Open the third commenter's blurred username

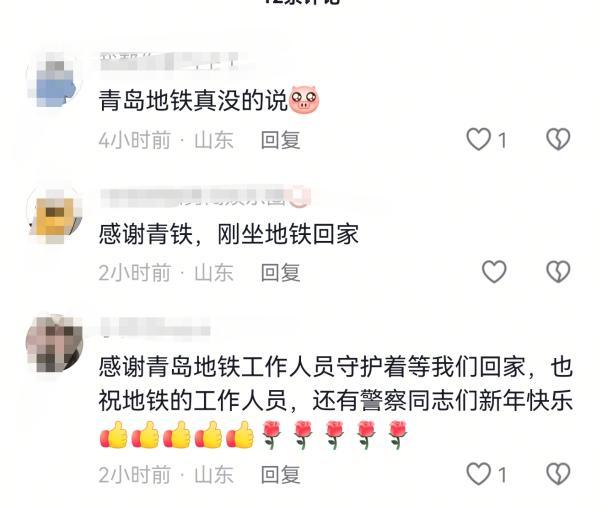[x=155, y=329]
